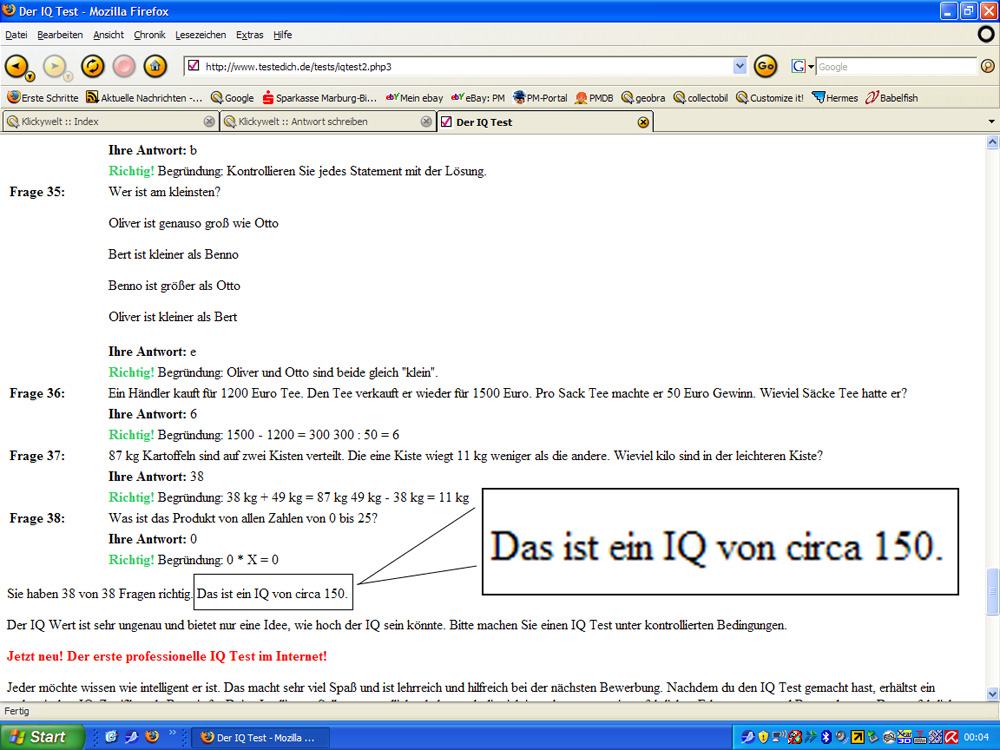The image size is (1000, 750).
Task: Click the Back navigation button
Action: point(17,67)
